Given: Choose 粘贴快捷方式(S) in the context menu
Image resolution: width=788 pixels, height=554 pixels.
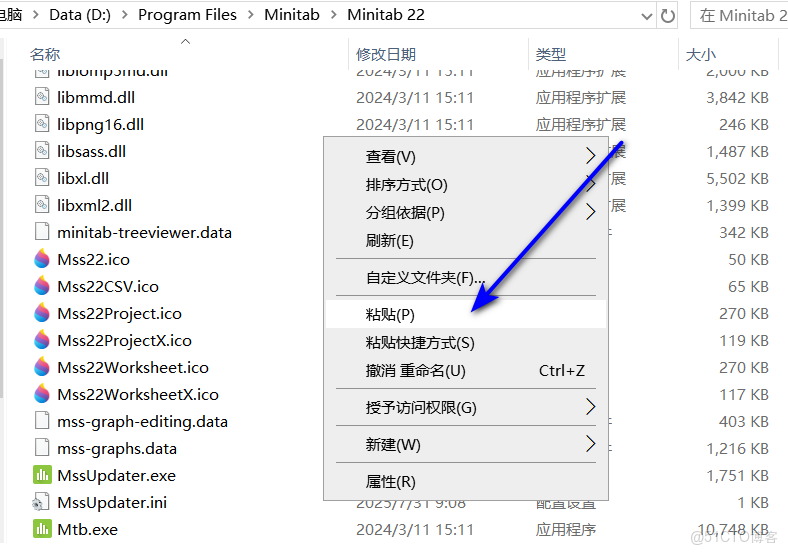Looking at the screenshot, I should [x=465, y=342].
